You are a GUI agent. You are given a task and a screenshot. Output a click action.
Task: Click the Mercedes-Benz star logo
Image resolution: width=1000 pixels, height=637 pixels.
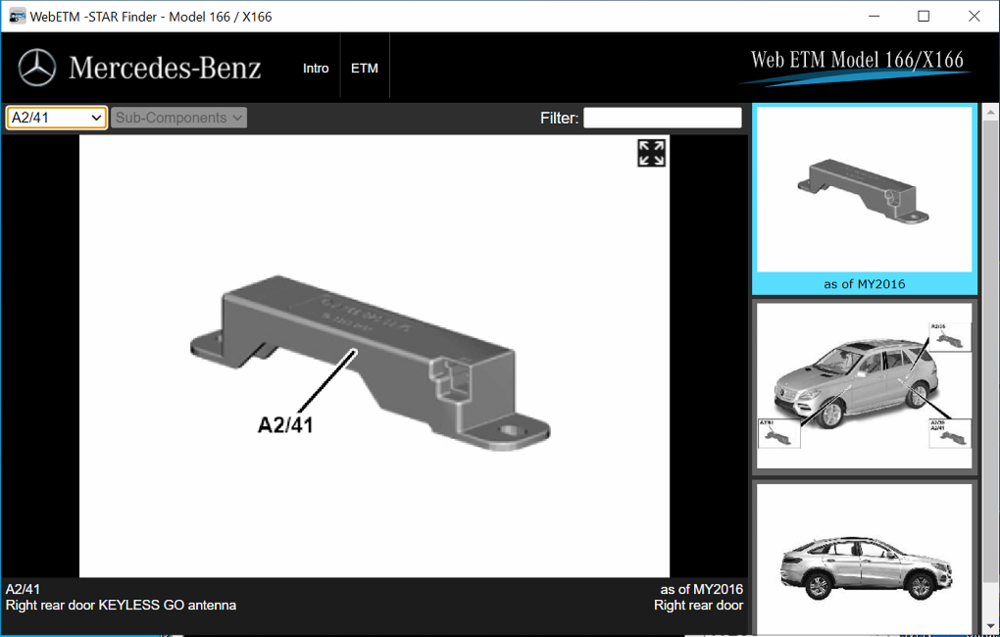point(38,68)
